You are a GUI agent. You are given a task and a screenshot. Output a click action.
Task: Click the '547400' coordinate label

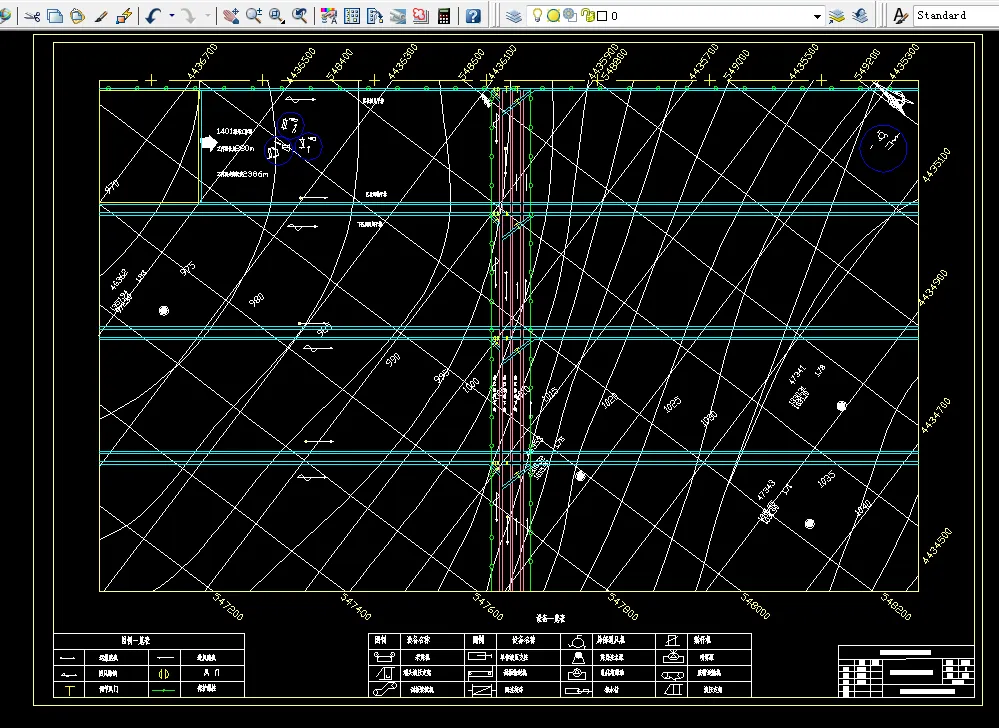(356, 606)
